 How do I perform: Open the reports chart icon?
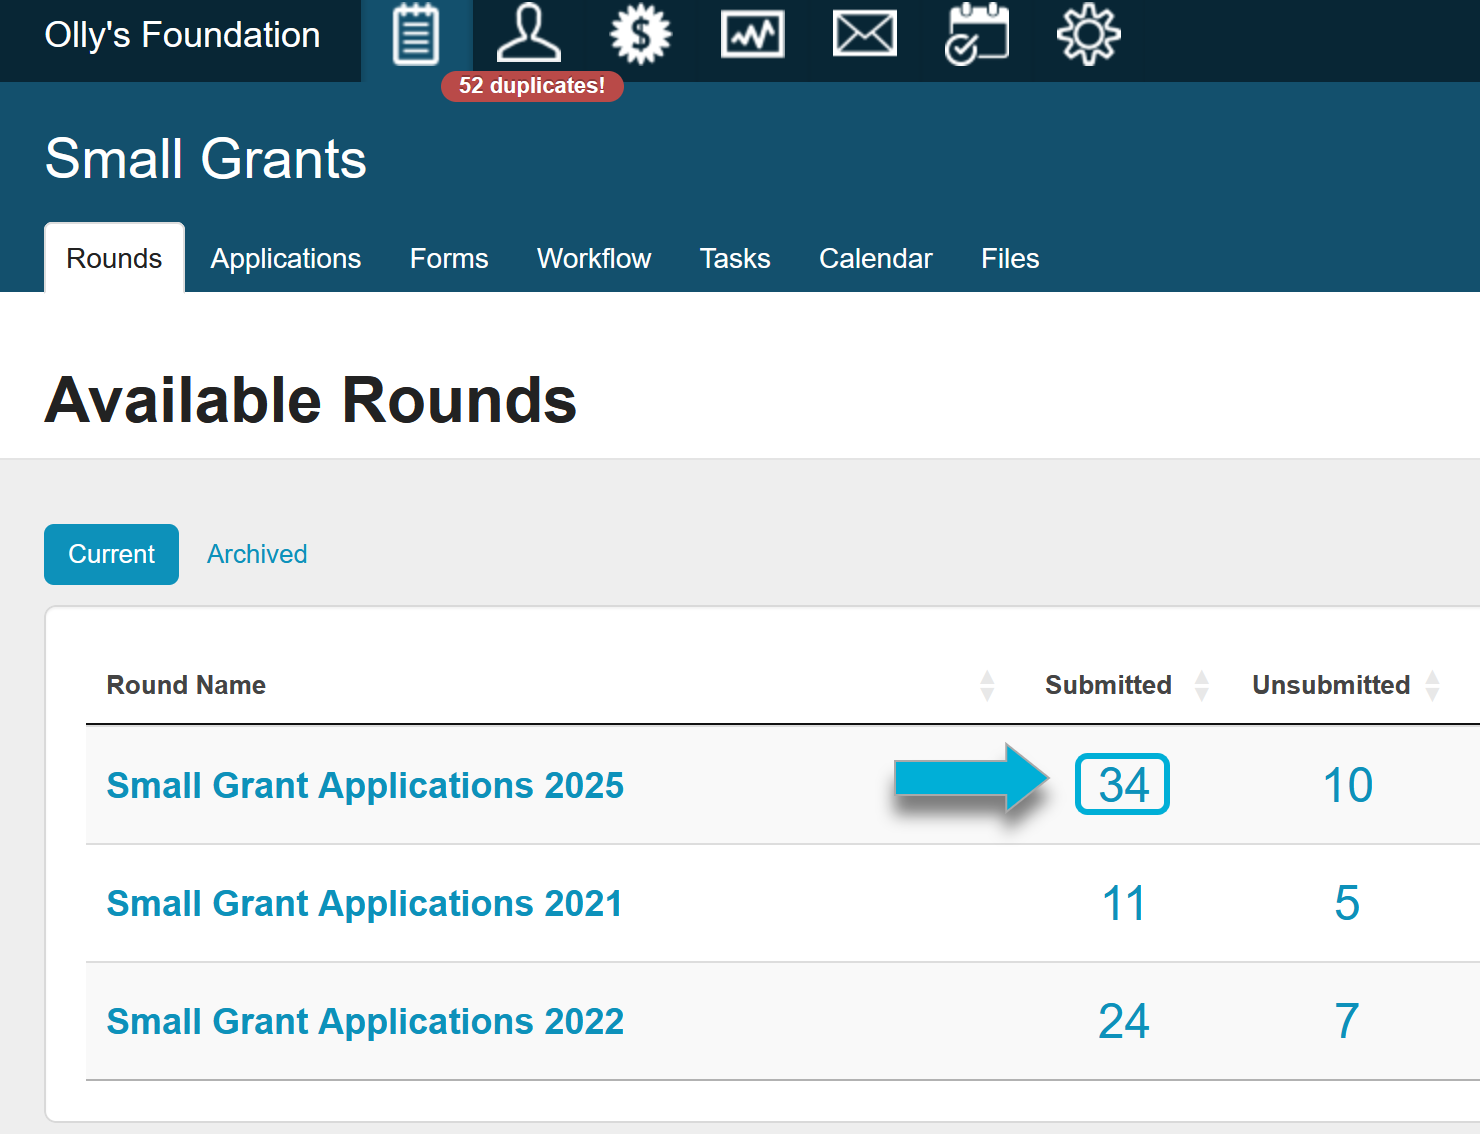point(752,35)
